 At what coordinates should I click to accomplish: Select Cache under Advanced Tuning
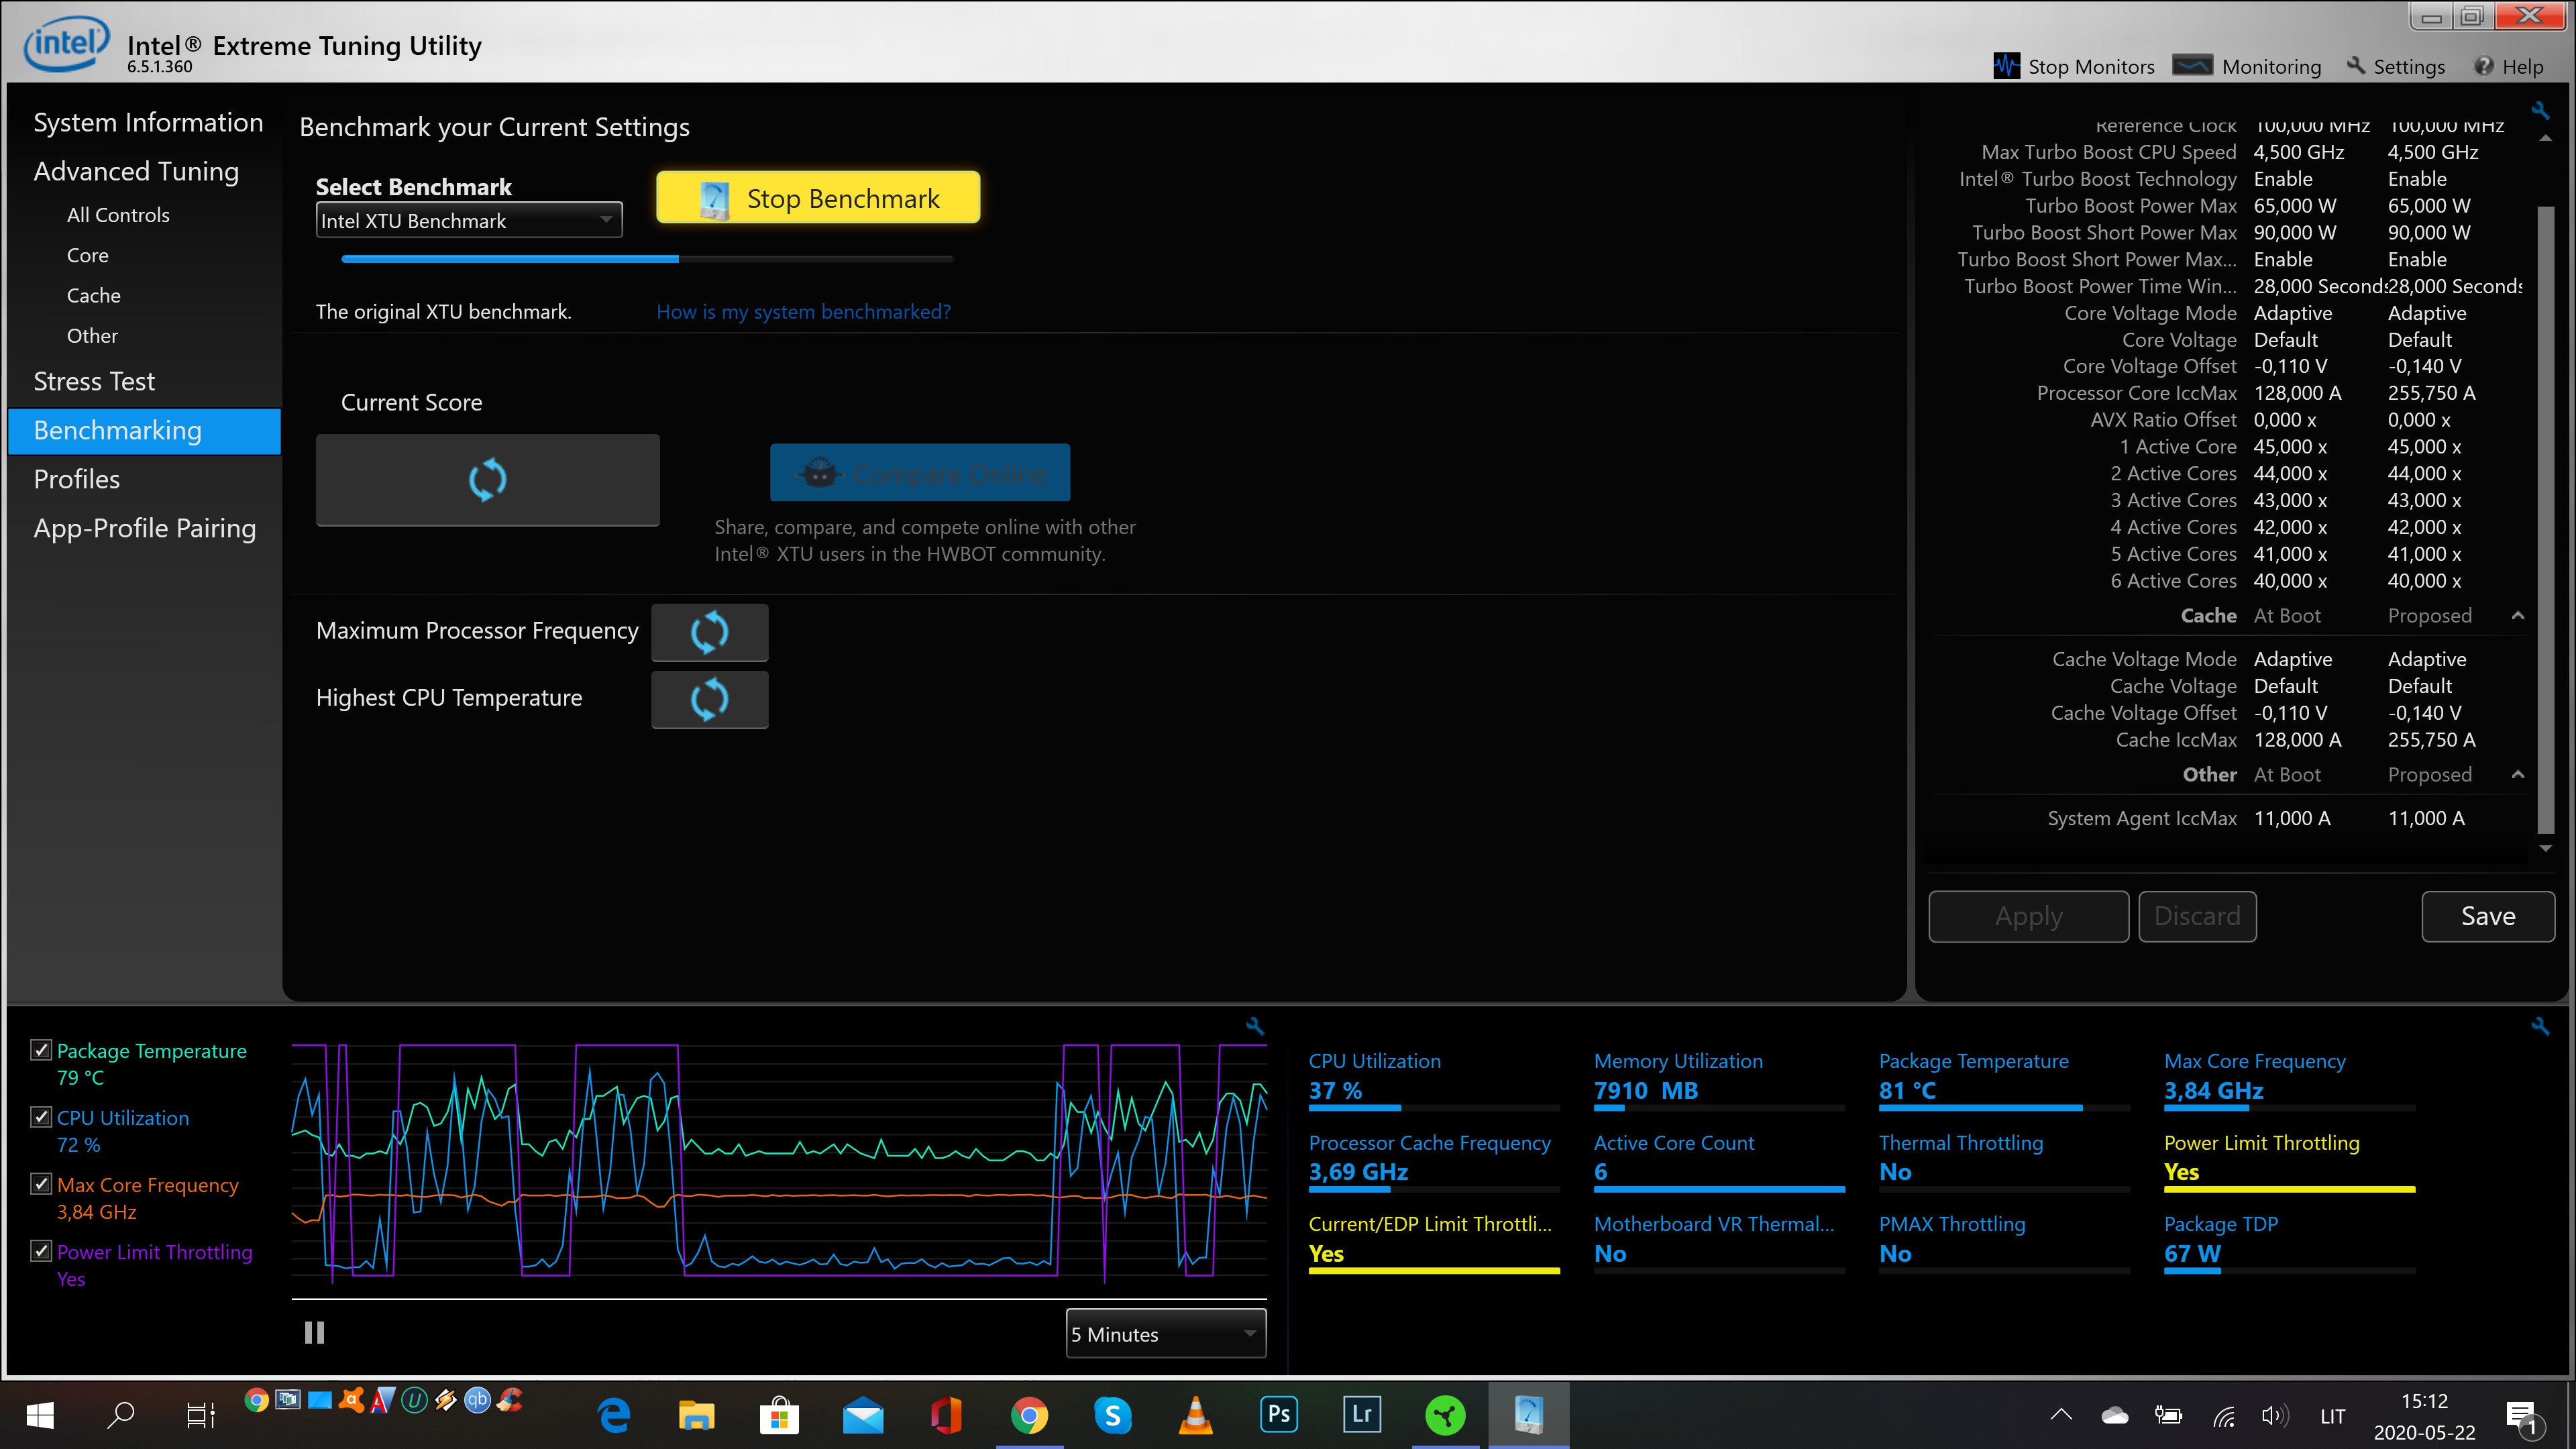[94, 295]
